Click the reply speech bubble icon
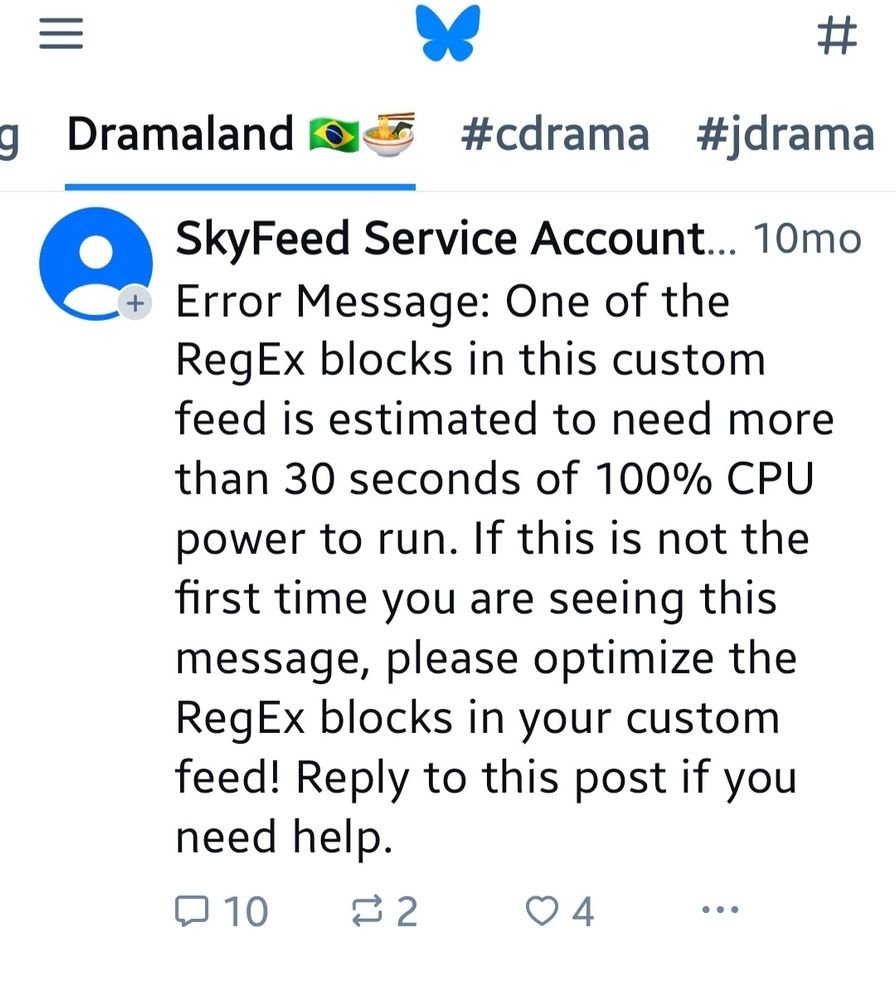This screenshot has width=896, height=1000. (190, 910)
